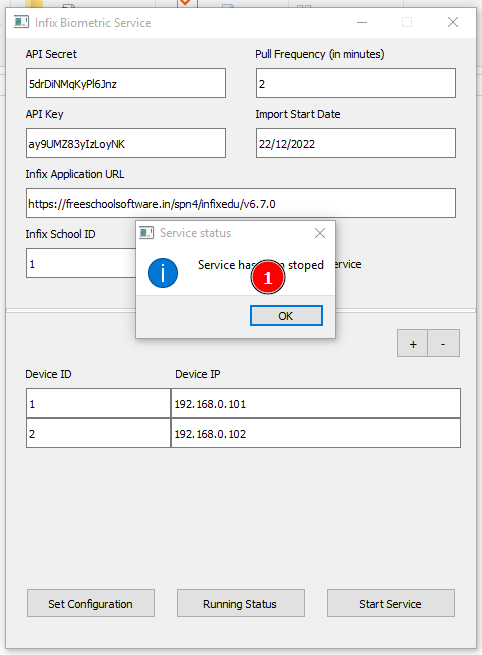This screenshot has height=655, width=482.
Task: Click the Infix Application URL field
Action: 241,203
